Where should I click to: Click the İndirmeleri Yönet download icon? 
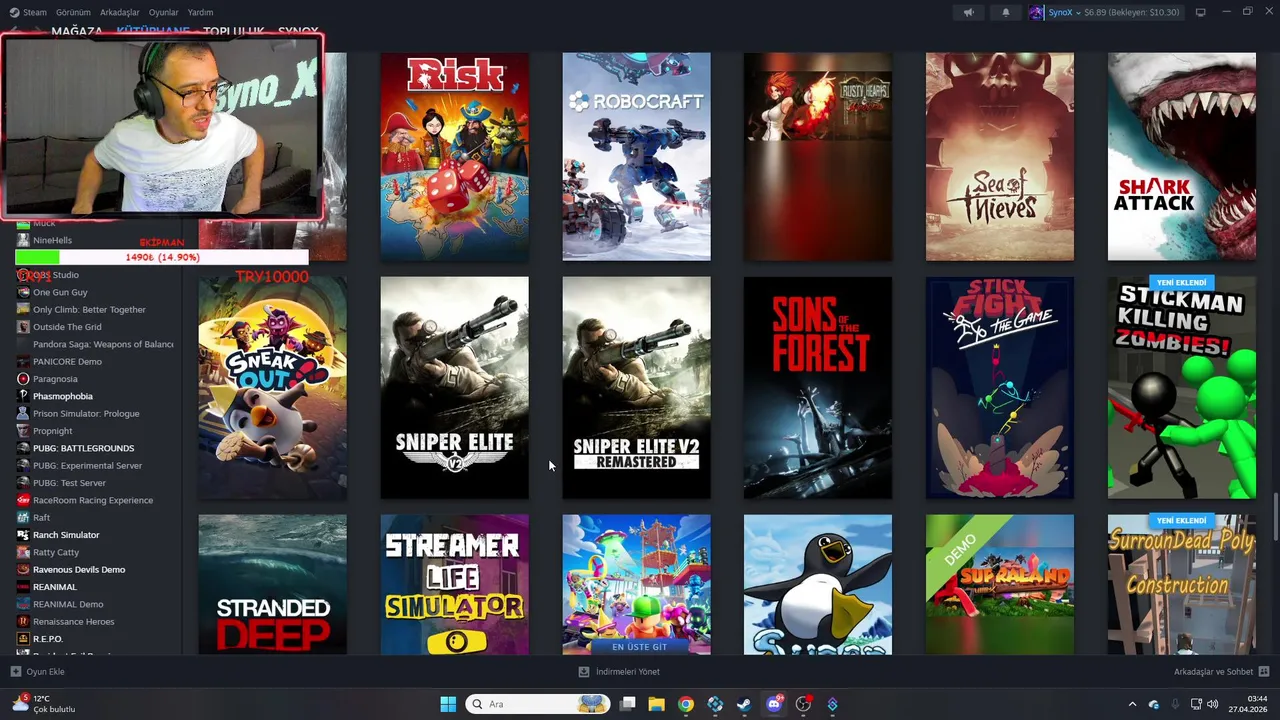pos(584,672)
